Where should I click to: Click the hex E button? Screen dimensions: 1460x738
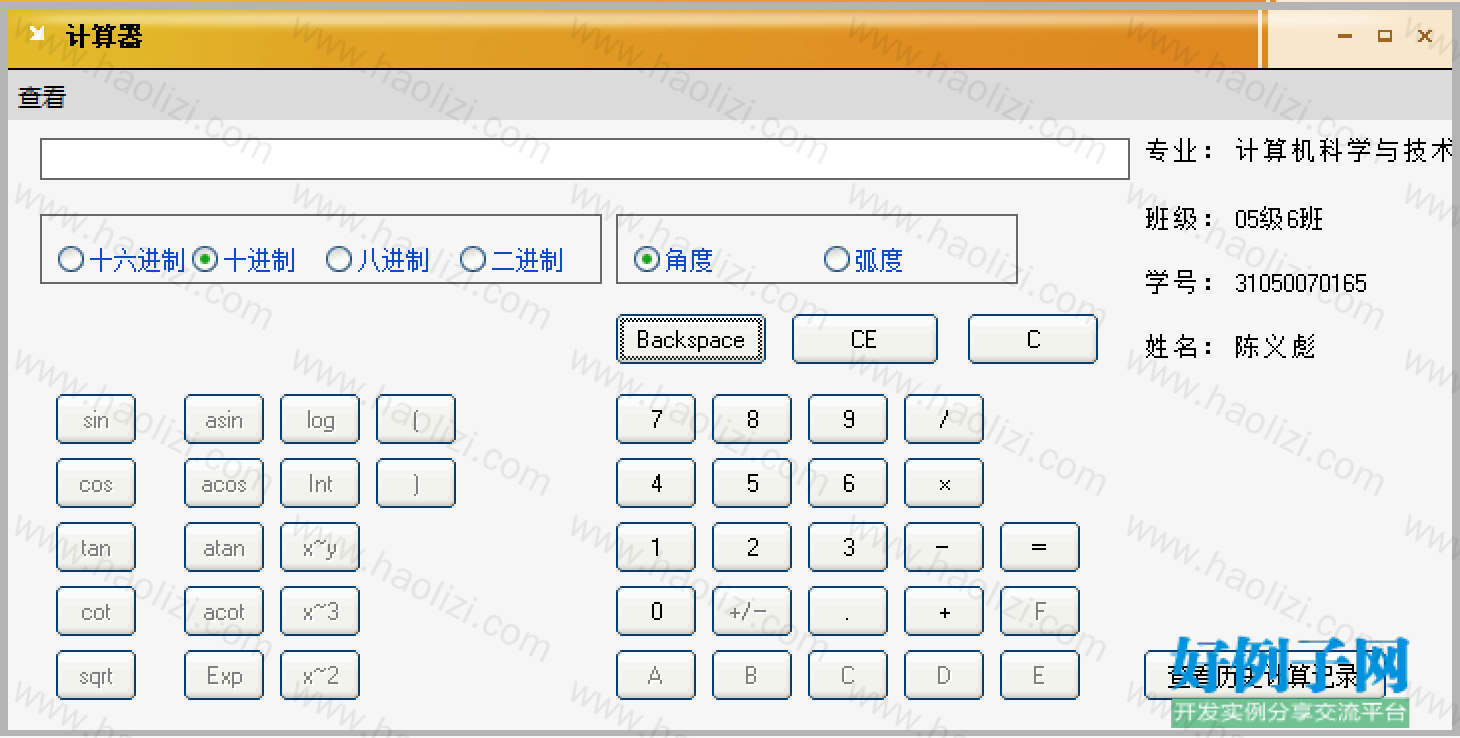(x=1040, y=675)
